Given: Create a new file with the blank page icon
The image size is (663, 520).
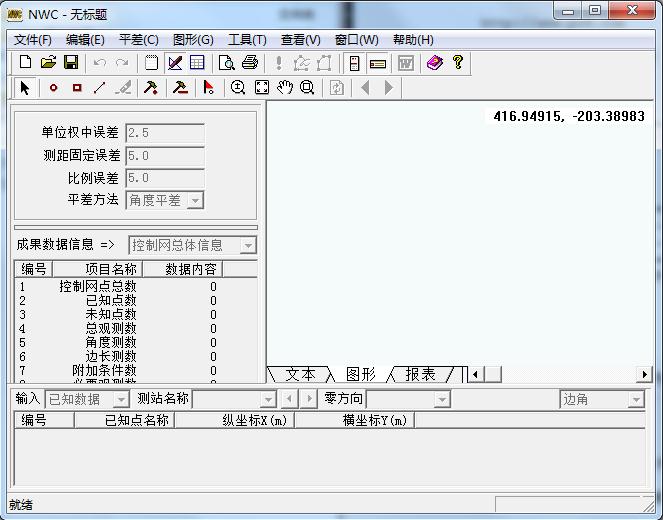Looking at the screenshot, I should (25, 63).
